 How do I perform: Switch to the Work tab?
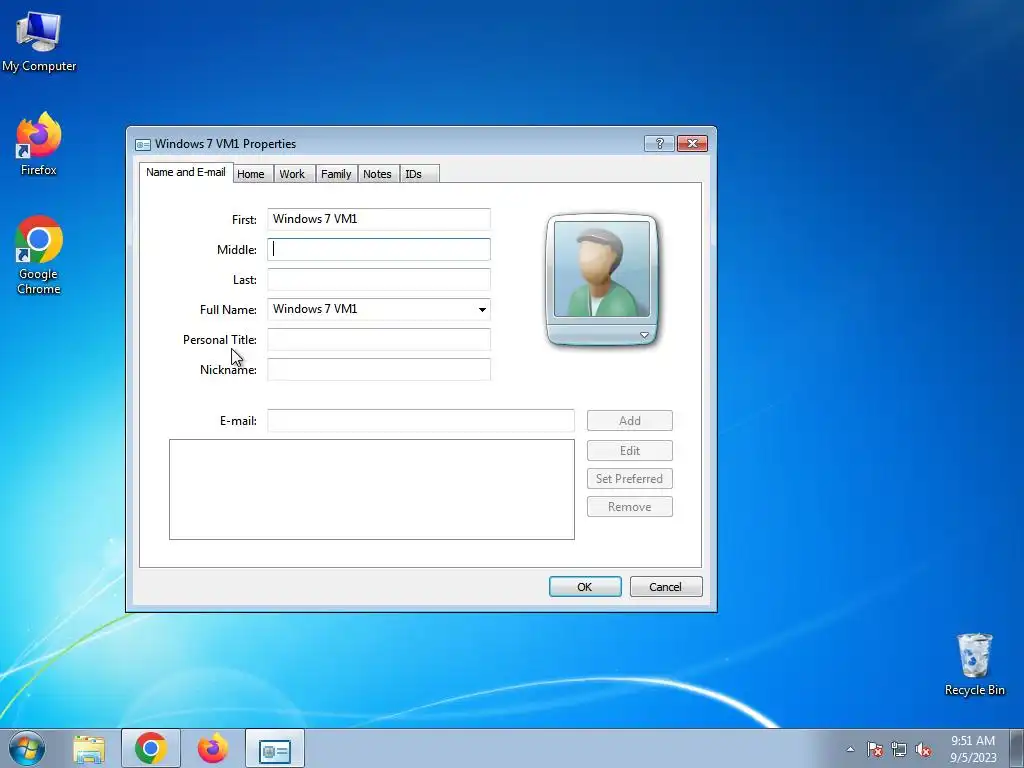292,174
